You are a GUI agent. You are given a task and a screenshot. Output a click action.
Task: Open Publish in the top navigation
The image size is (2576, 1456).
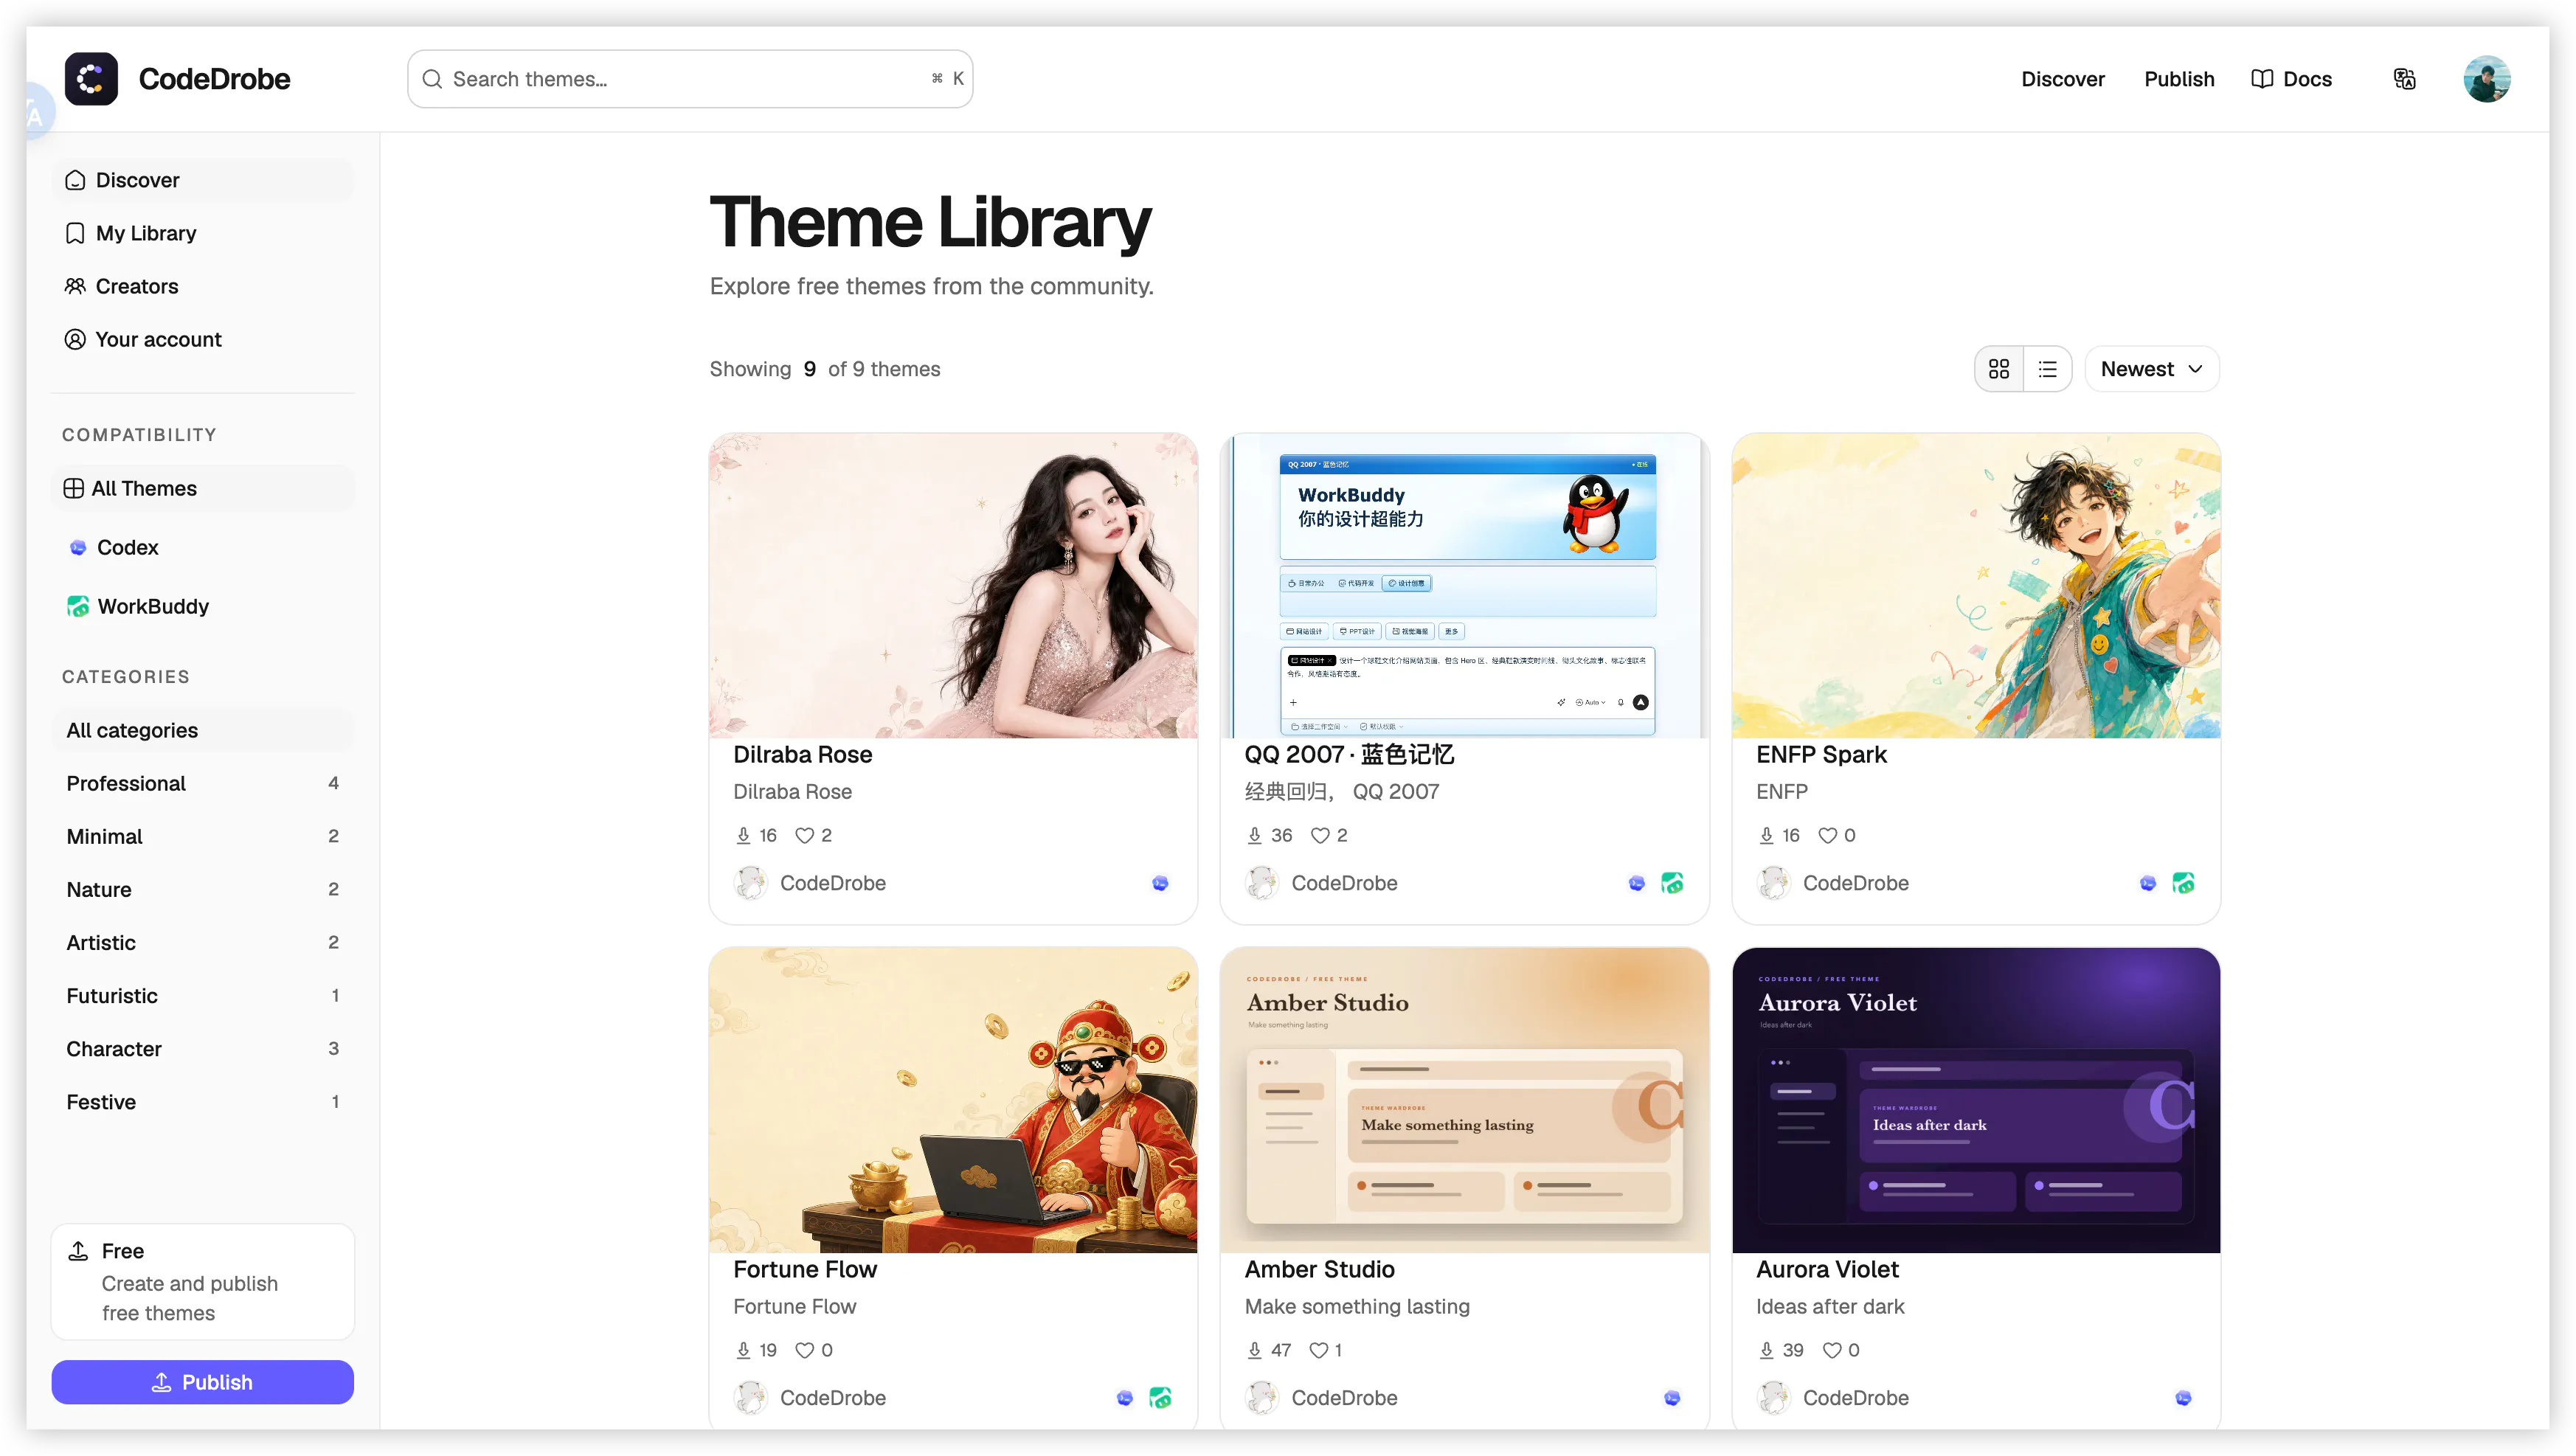2178,79
